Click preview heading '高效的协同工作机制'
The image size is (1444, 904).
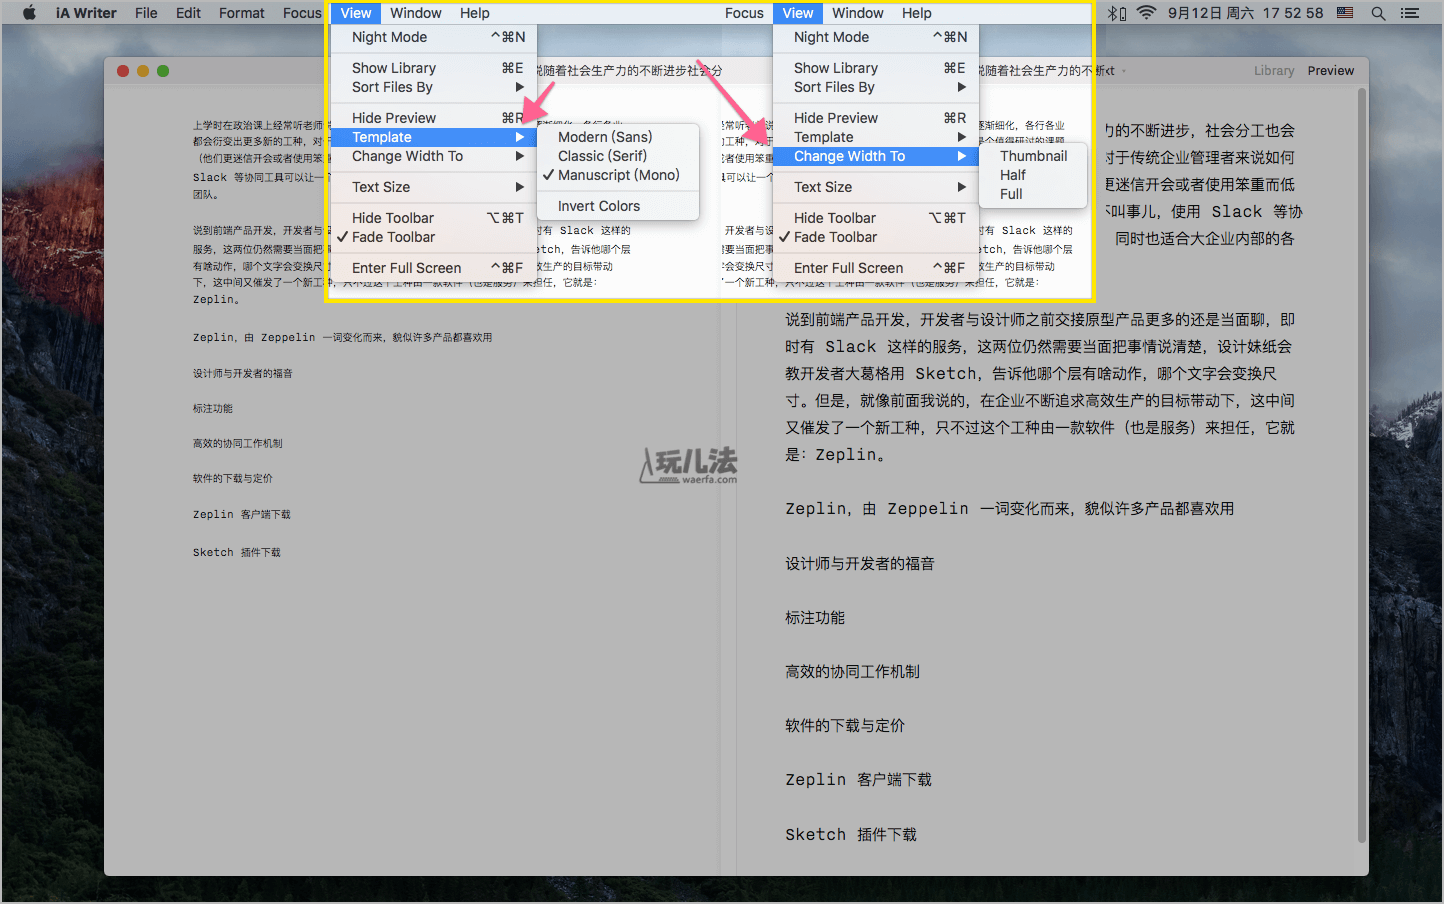tap(852, 672)
